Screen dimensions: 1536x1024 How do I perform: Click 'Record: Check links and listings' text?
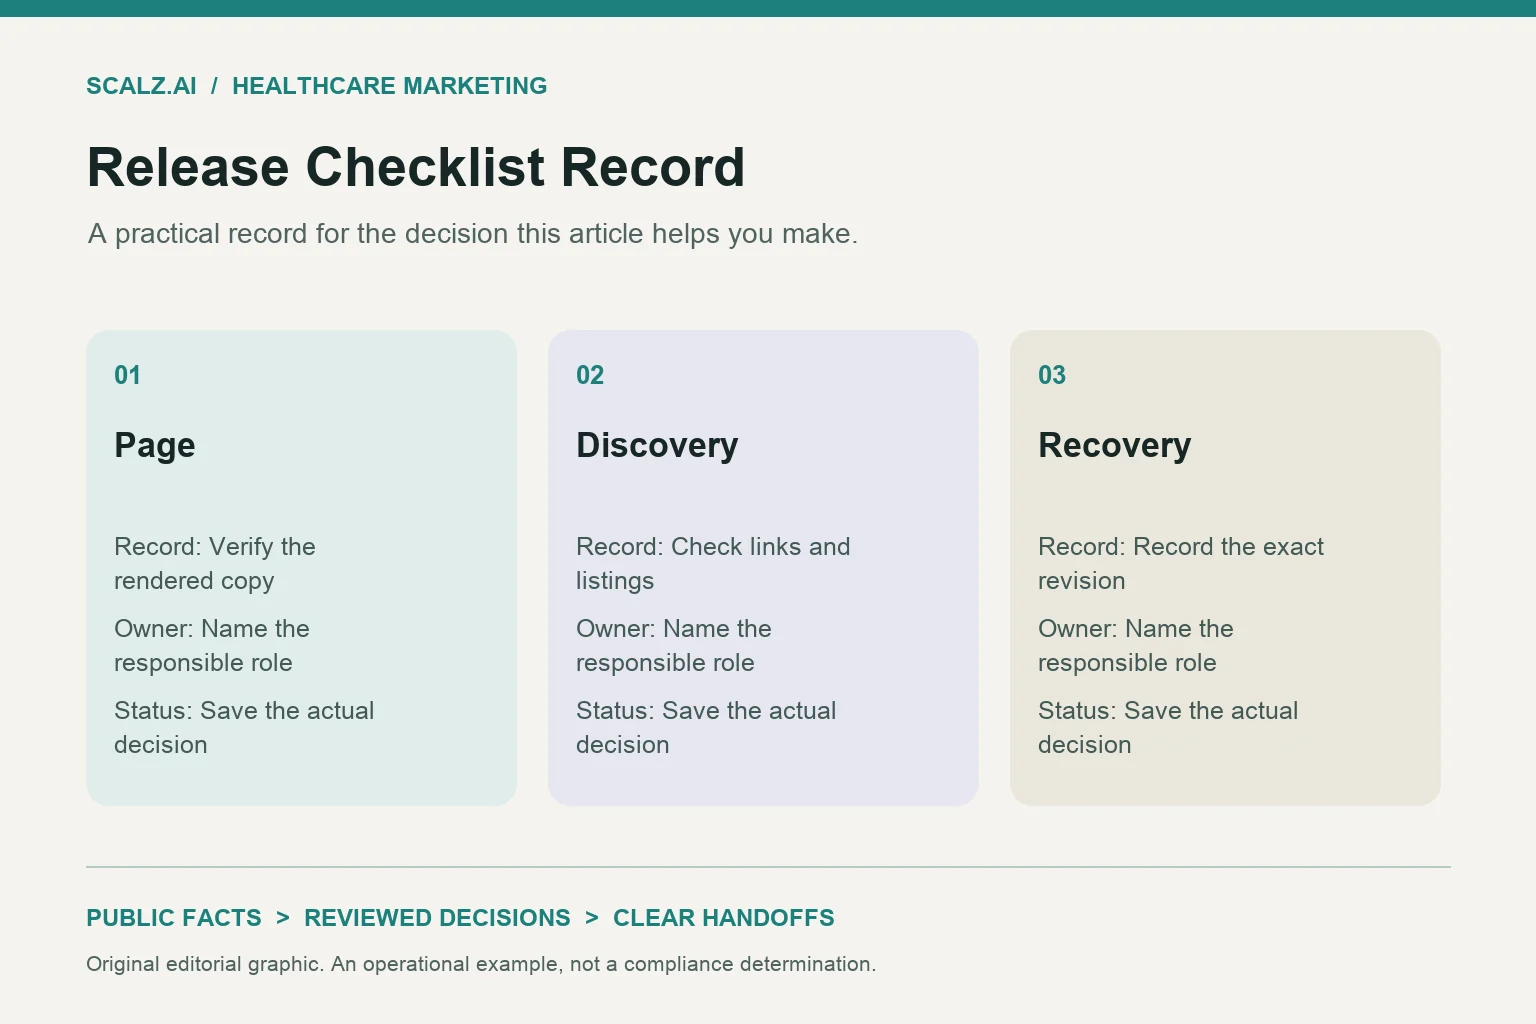(713, 564)
